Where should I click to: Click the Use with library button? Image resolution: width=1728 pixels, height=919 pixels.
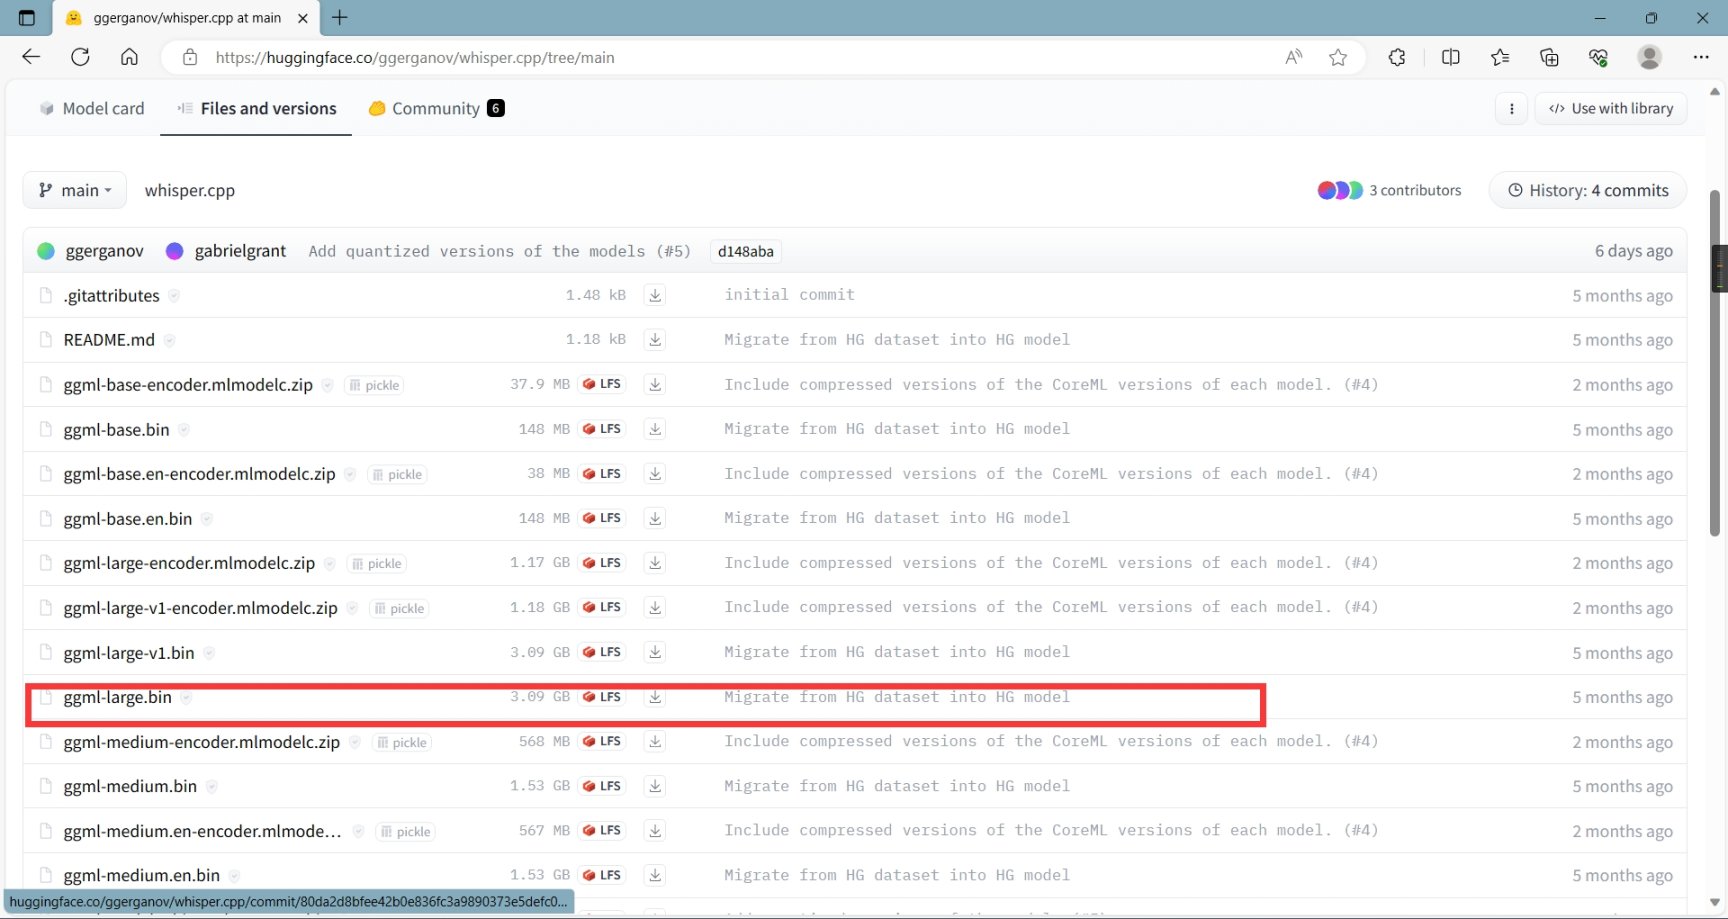1611,108
